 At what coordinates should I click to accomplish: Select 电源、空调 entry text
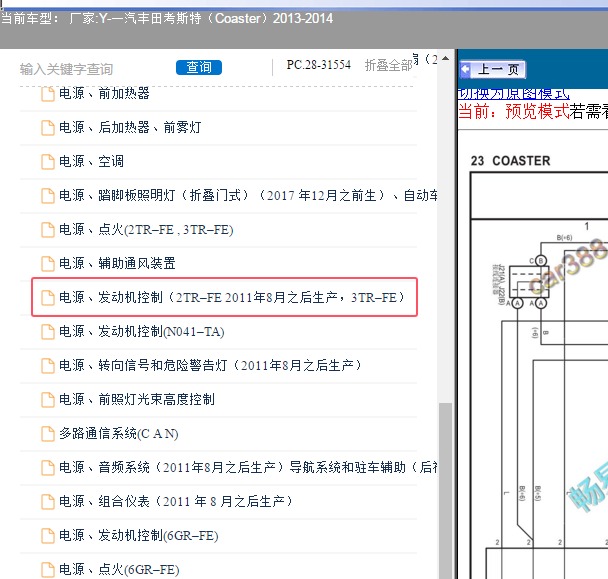[x=92, y=161]
